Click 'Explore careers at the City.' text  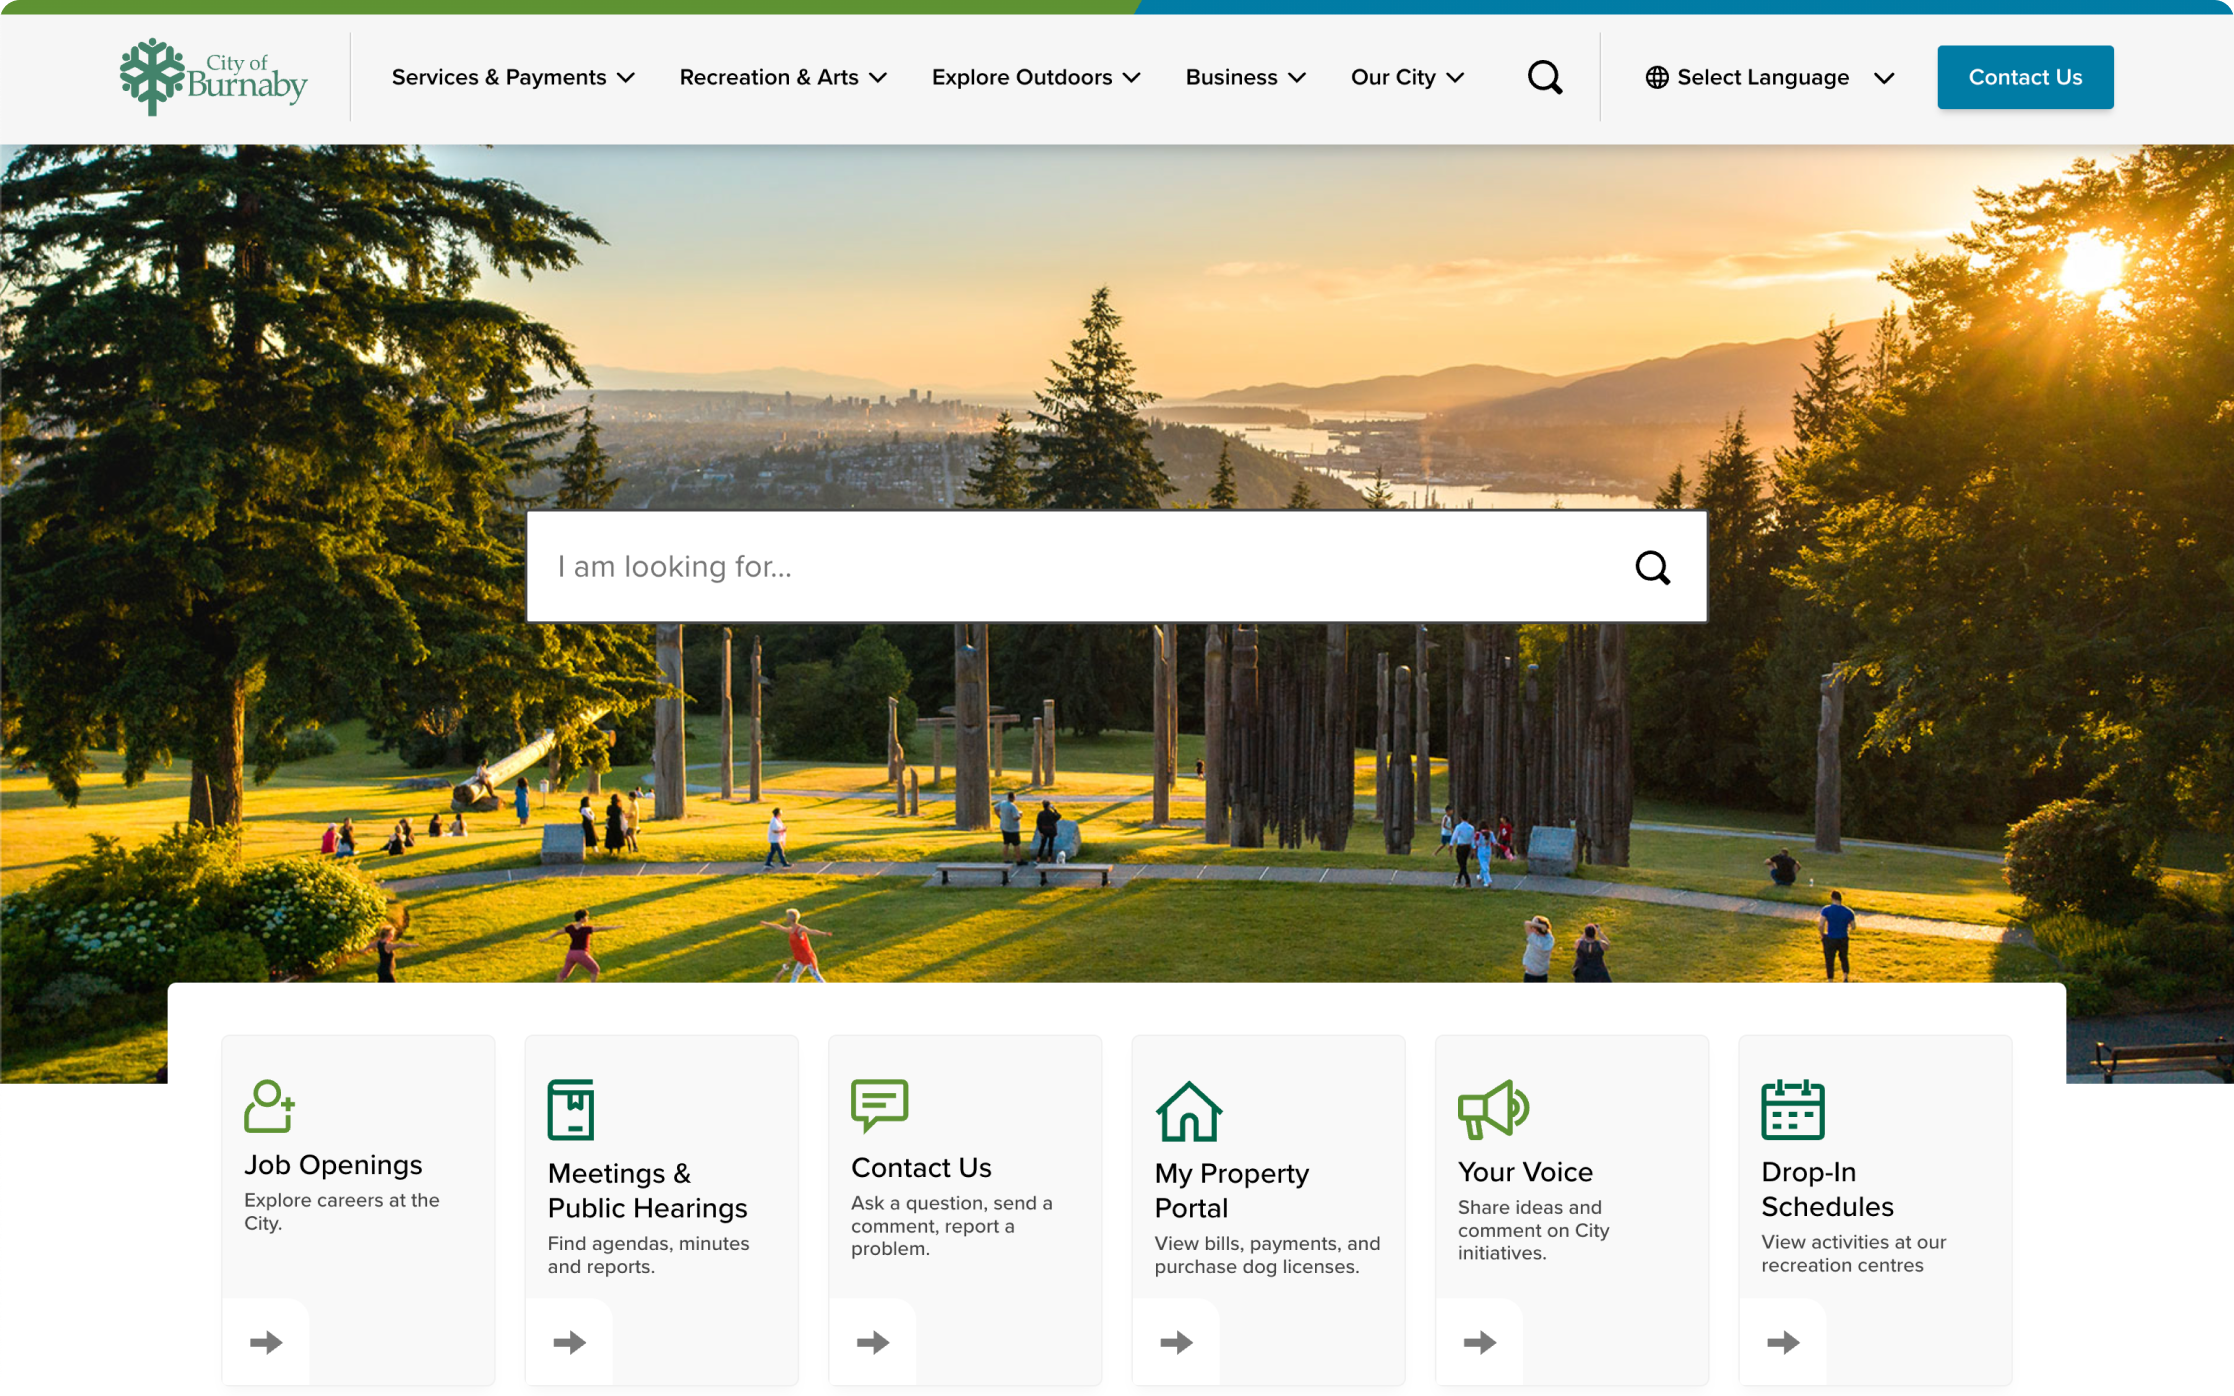pos(341,1211)
